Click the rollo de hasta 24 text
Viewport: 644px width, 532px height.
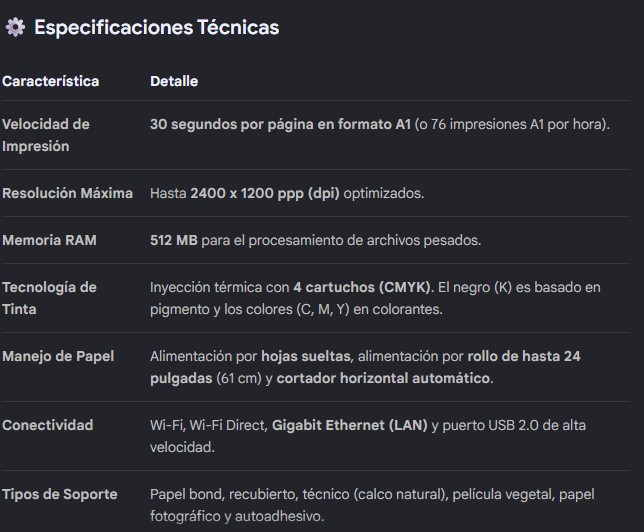[524, 356]
